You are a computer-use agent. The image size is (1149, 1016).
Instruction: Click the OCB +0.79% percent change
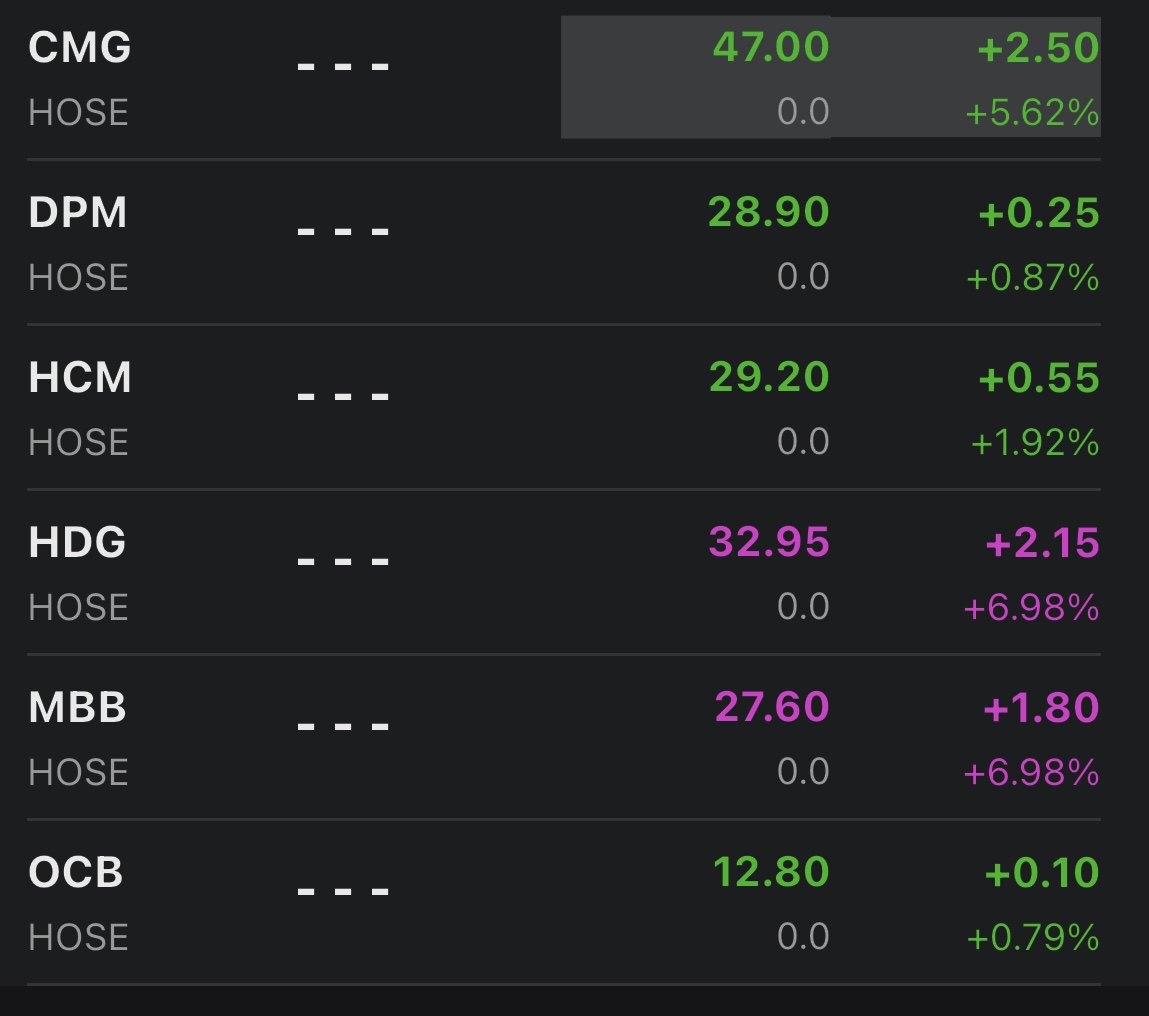[1032, 938]
